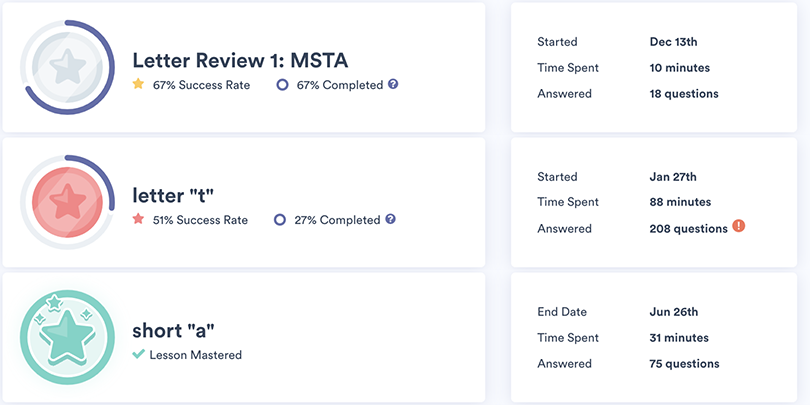Click the Dec 13th started date

(x=673, y=42)
